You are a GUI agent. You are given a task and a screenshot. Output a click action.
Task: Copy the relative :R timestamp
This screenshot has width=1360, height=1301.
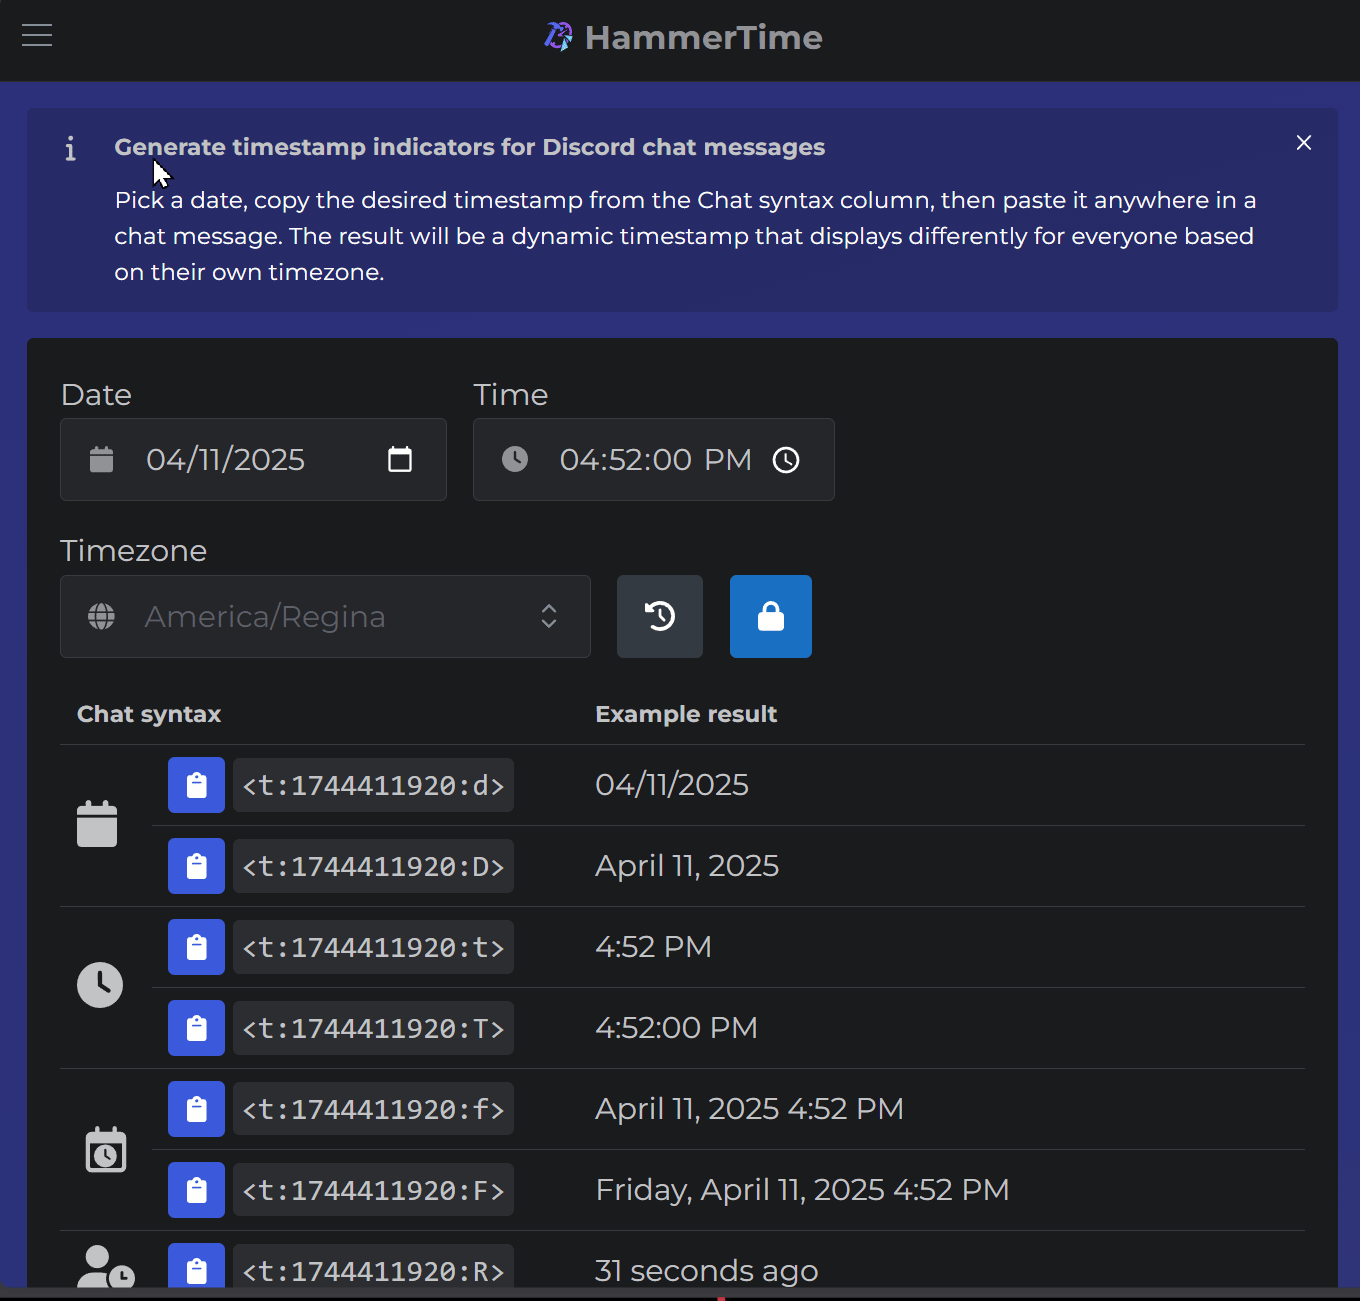click(196, 1268)
